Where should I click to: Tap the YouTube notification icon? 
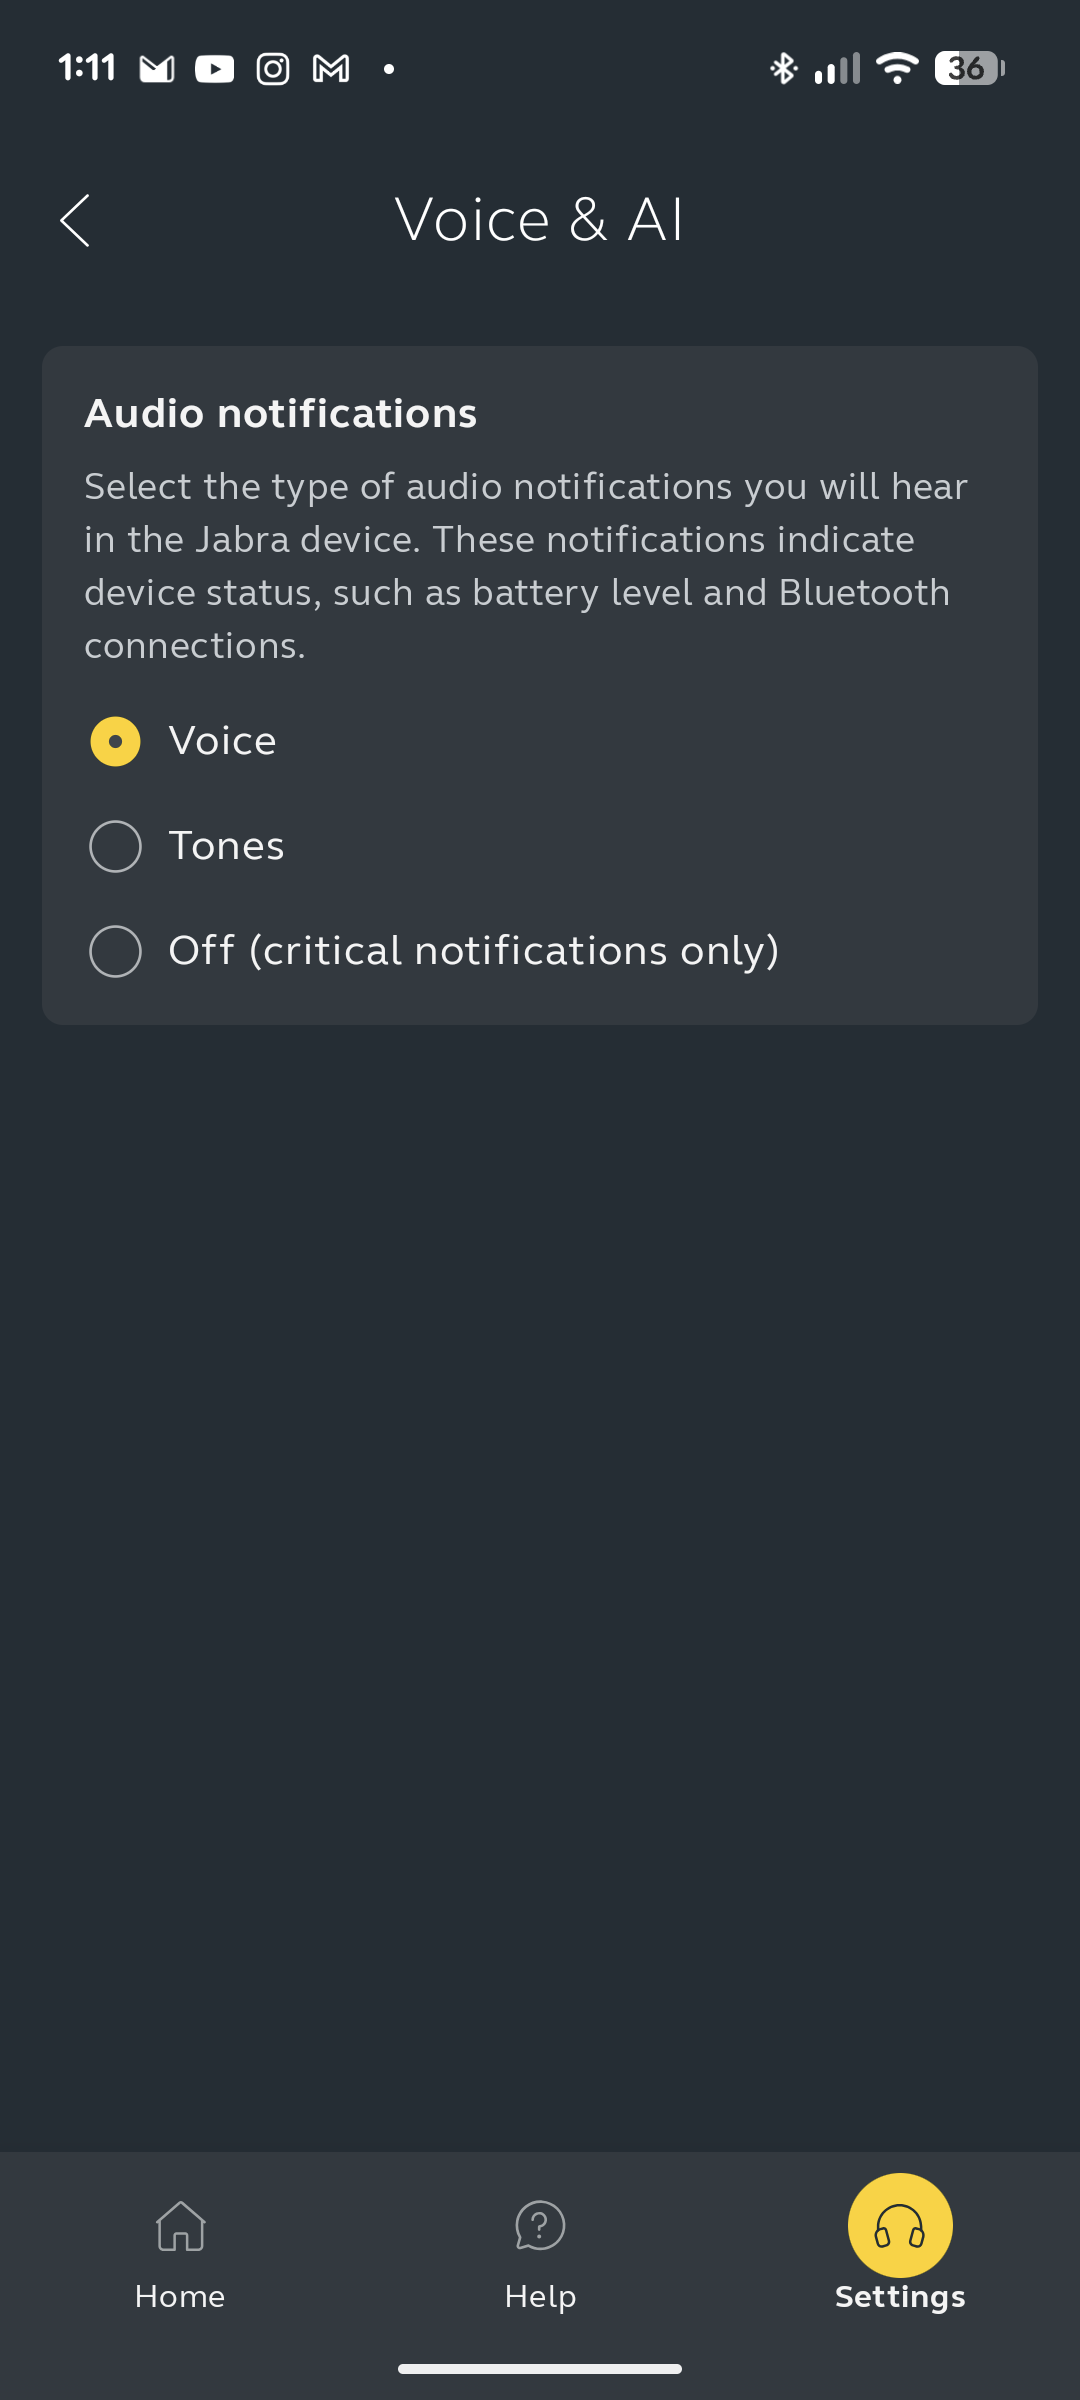tap(214, 68)
